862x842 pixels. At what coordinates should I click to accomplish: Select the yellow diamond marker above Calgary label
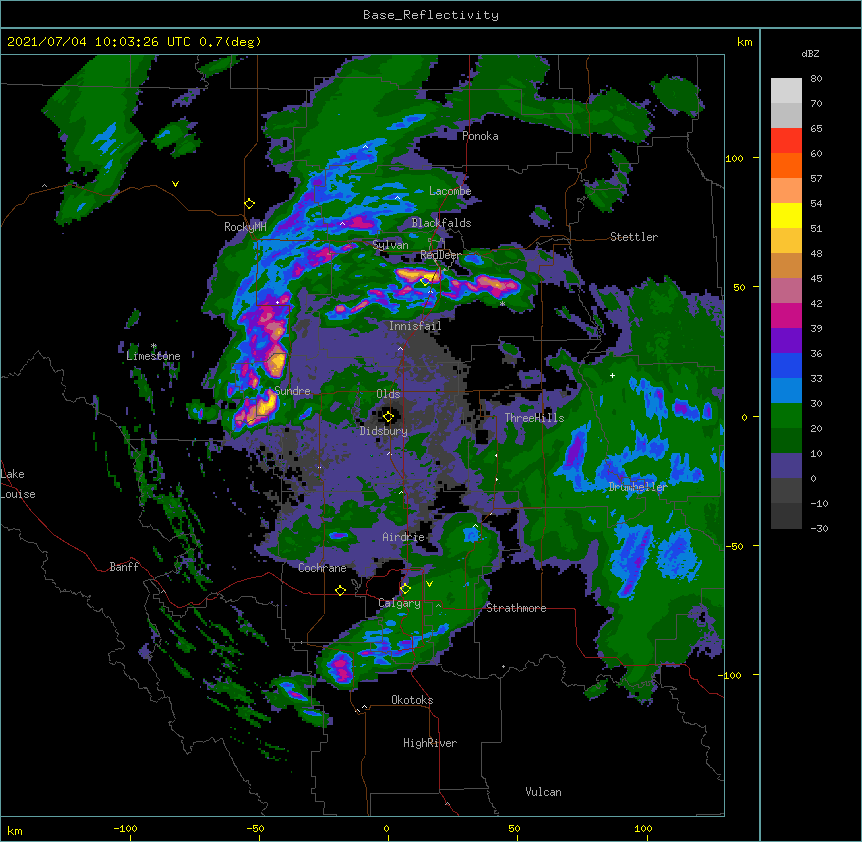click(405, 589)
